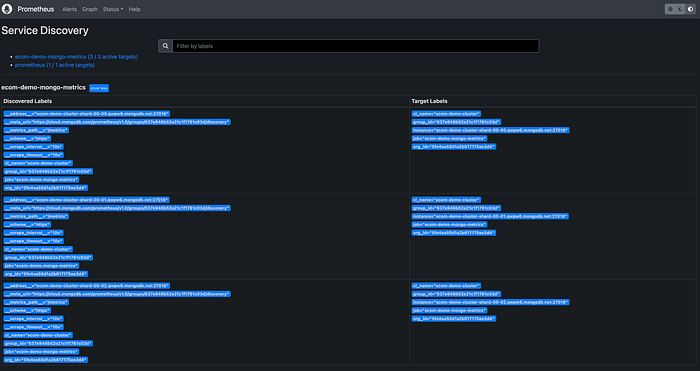Click the shard-00-01 instance target label
This screenshot has height=371, width=700.
[490, 216]
